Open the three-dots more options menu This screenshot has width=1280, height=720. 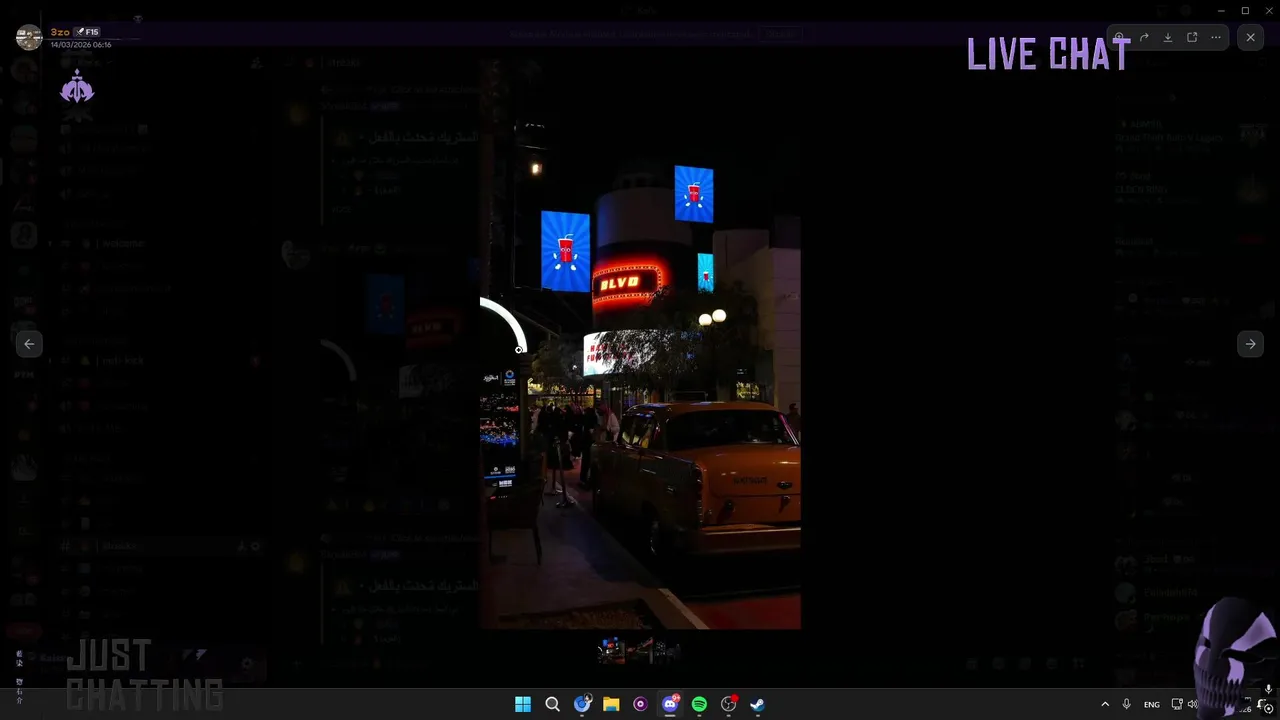pos(1216,37)
